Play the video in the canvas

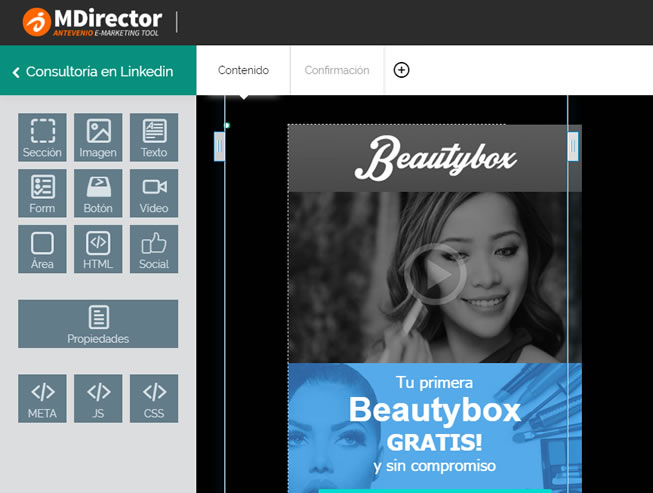point(435,274)
